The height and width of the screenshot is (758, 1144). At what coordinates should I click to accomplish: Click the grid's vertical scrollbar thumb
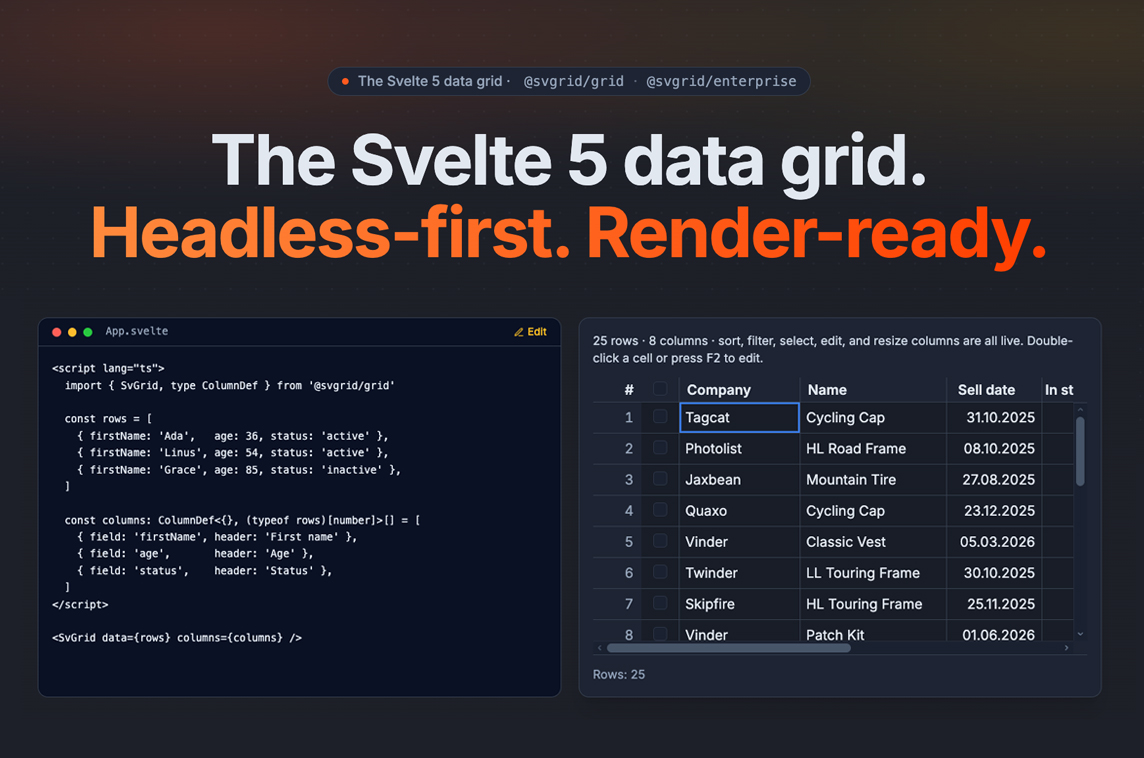click(x=1080, y=451)
